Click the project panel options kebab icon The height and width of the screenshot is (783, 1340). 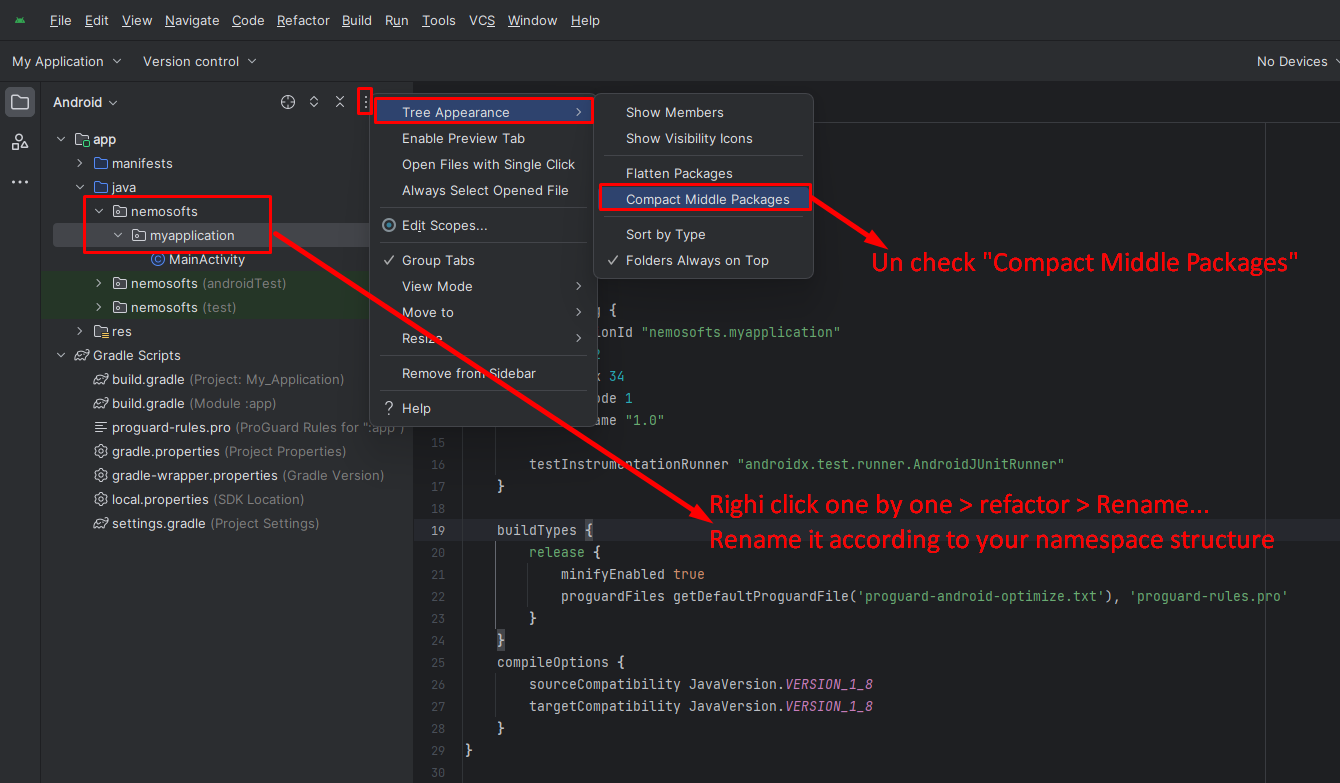[x=366, y=102]
